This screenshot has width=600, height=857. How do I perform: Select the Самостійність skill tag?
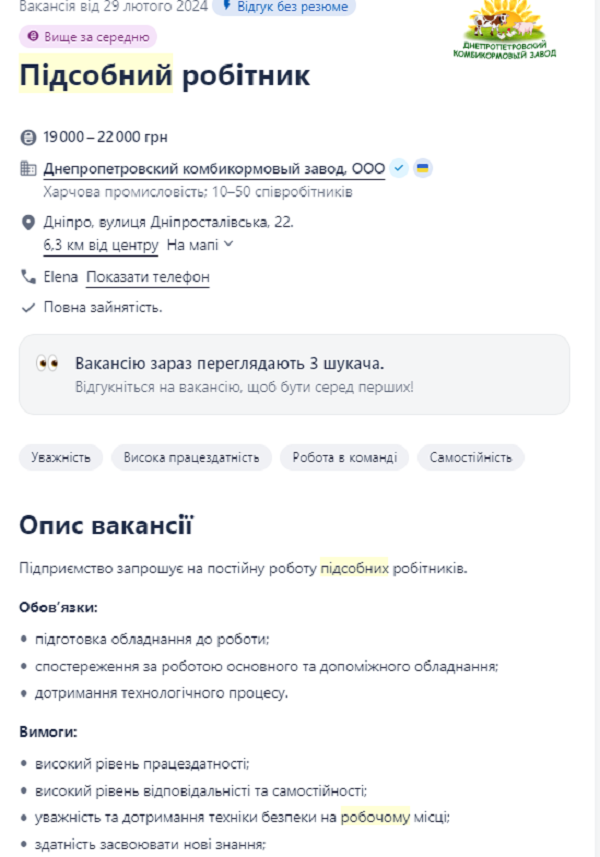coord(470,458)
